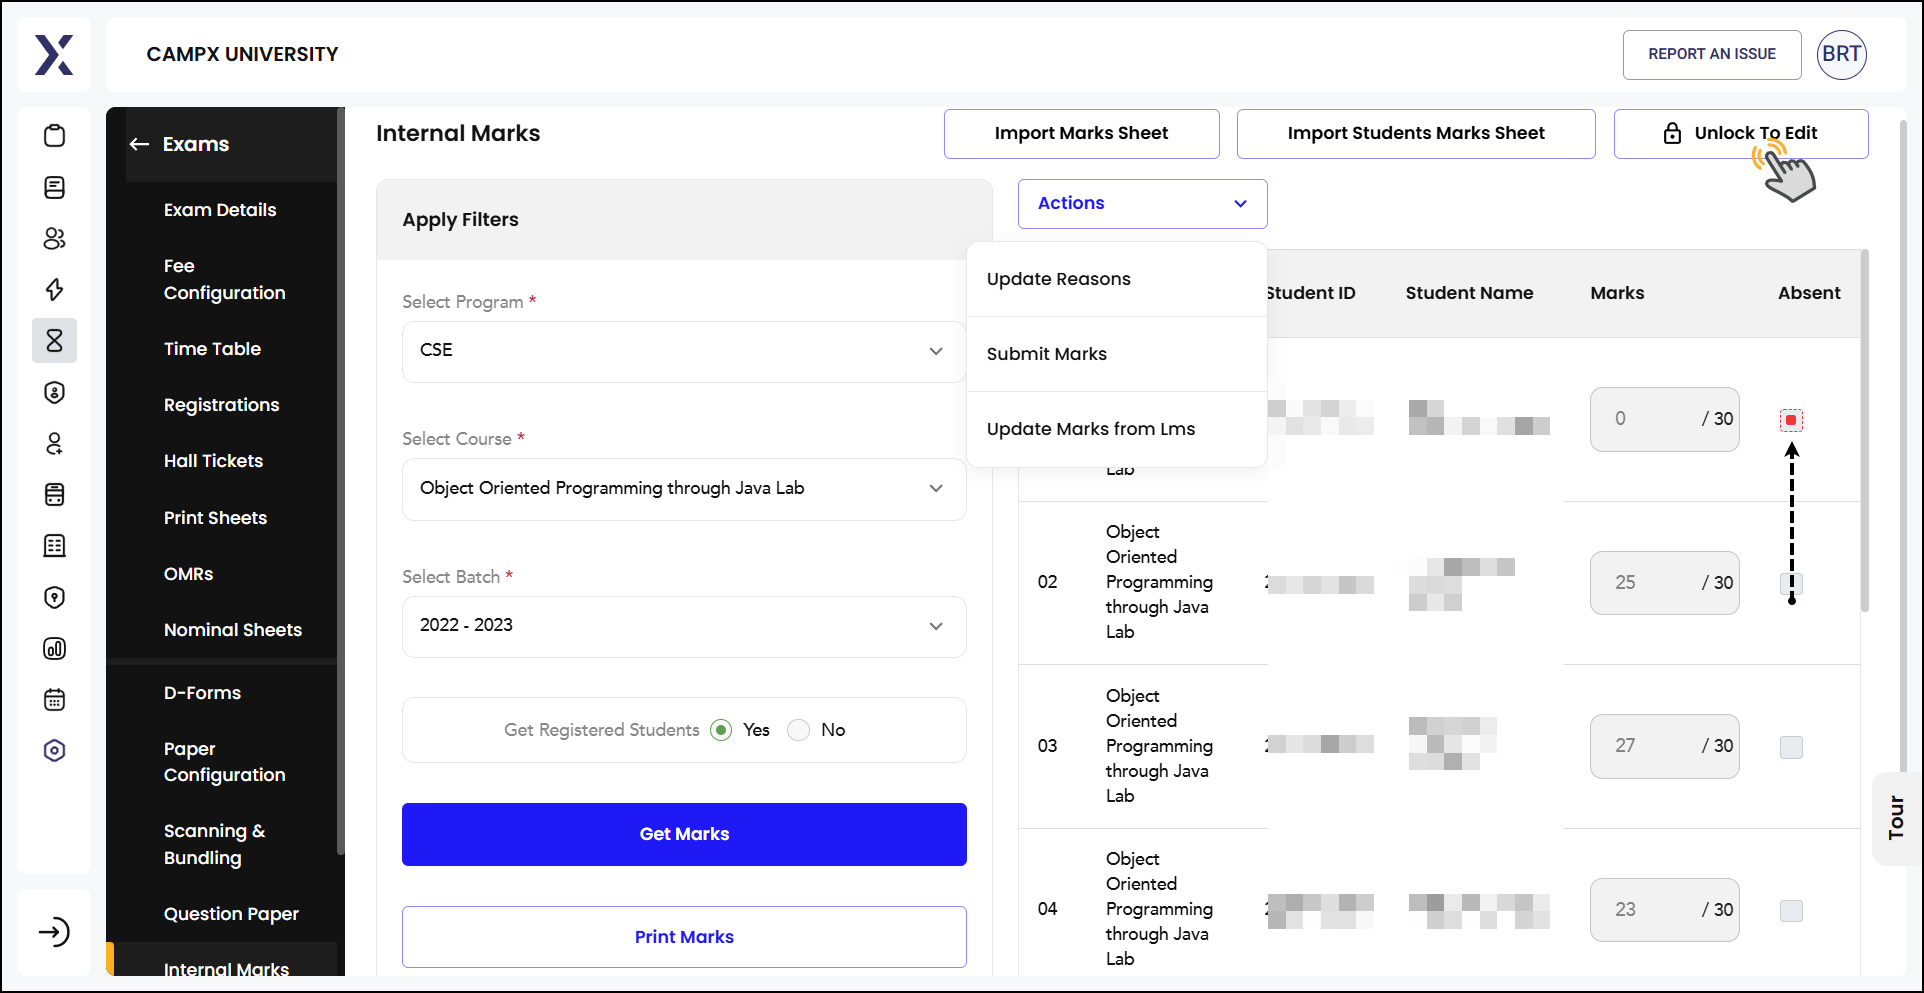
Task: Open the clipboard icon in left rail
Action: point(55,136)
